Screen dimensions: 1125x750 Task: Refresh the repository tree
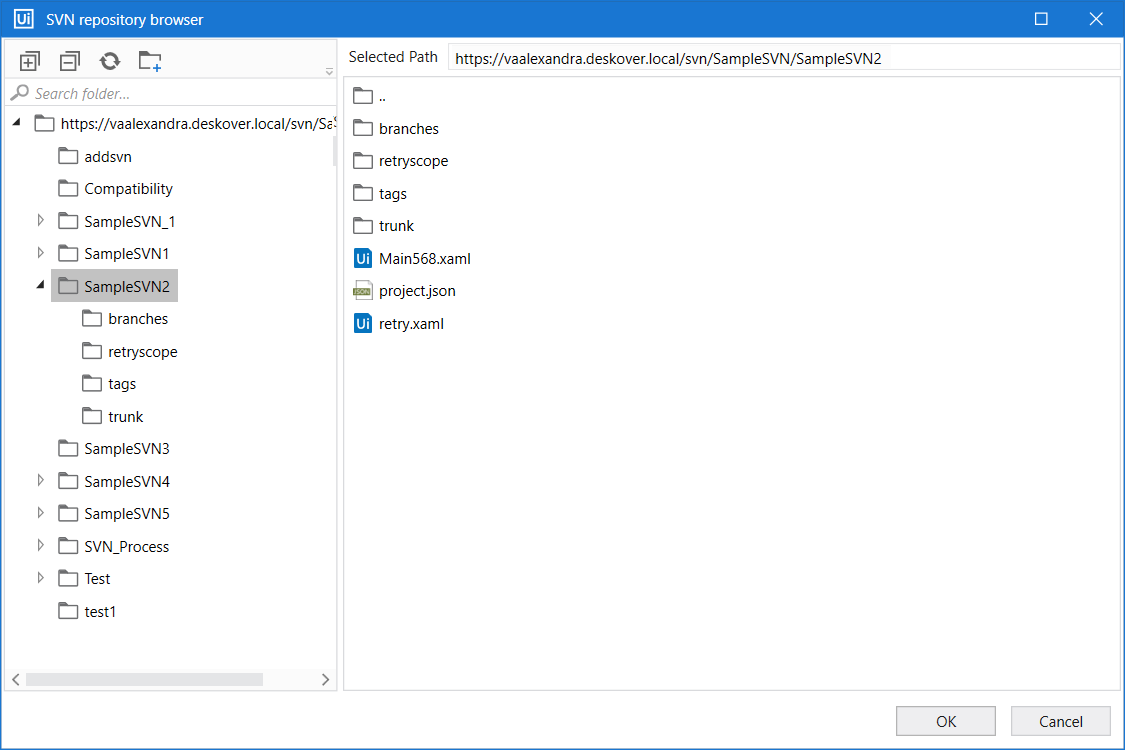[x=109, y=60]
